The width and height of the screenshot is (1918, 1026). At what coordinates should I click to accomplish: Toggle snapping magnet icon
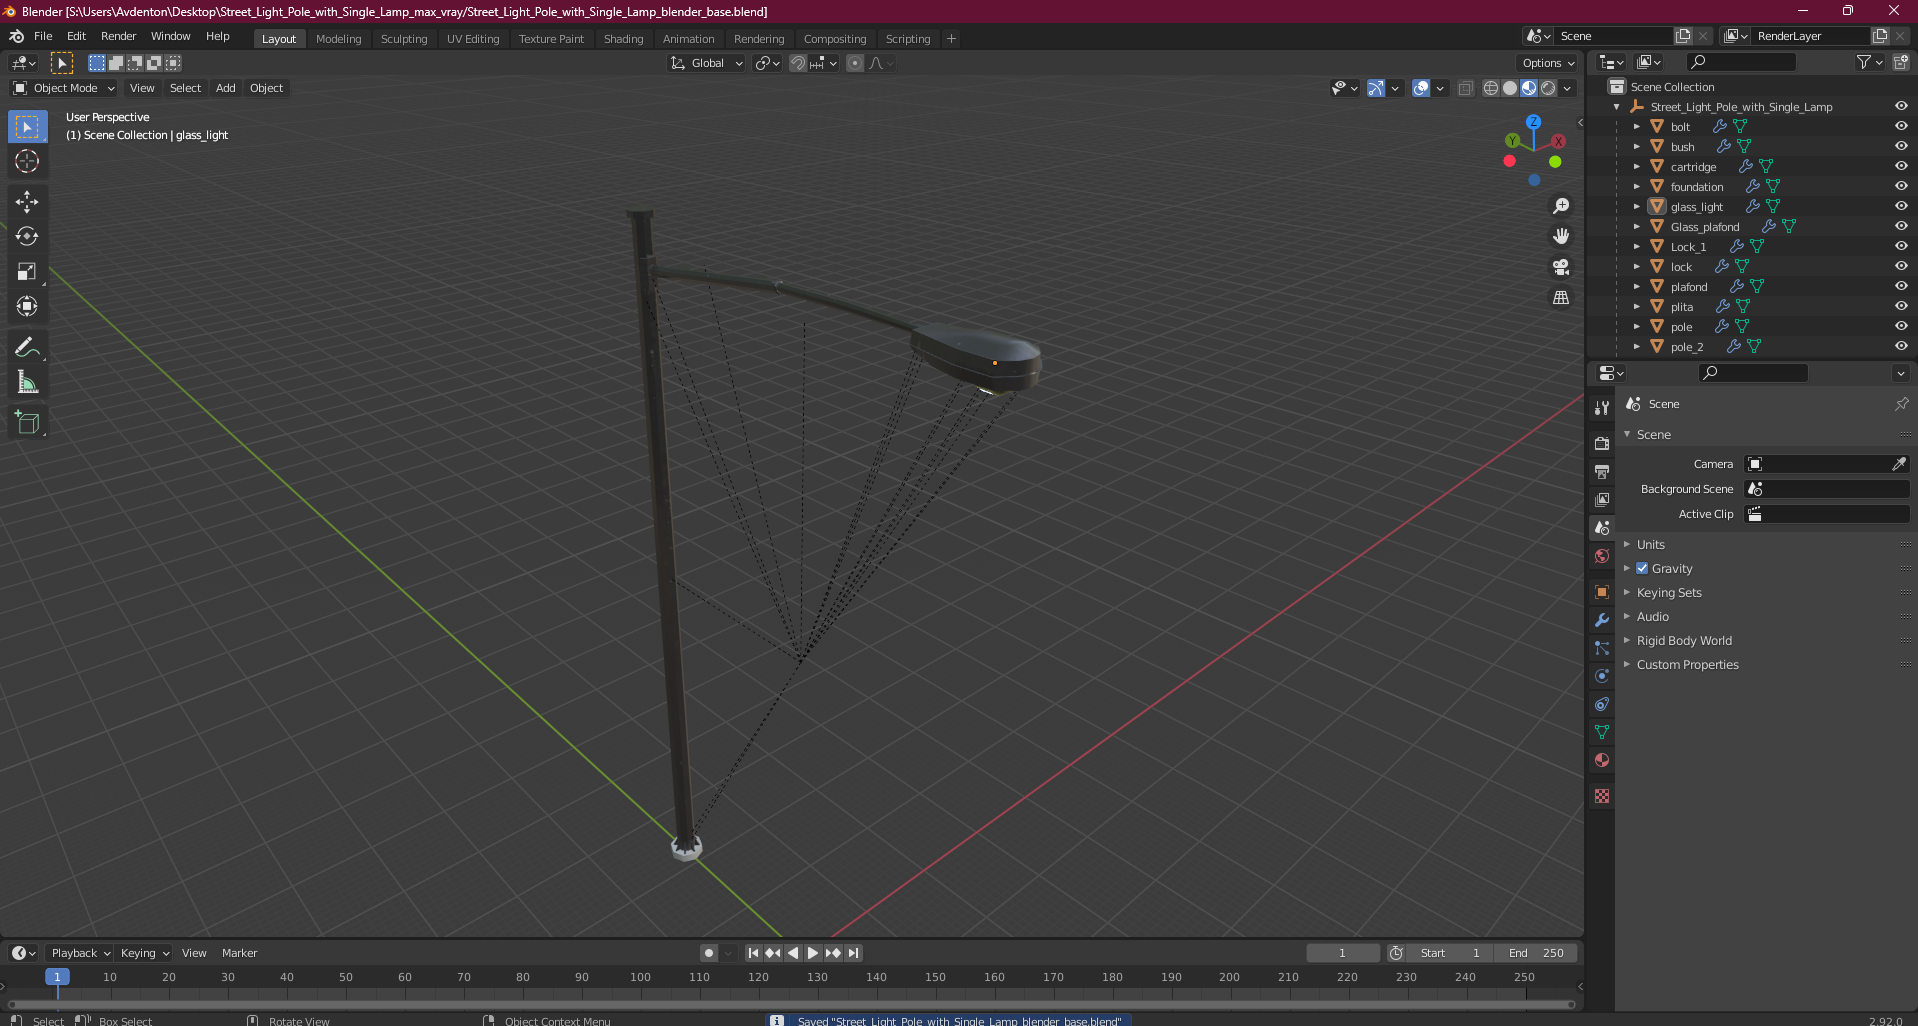[797, 63]
